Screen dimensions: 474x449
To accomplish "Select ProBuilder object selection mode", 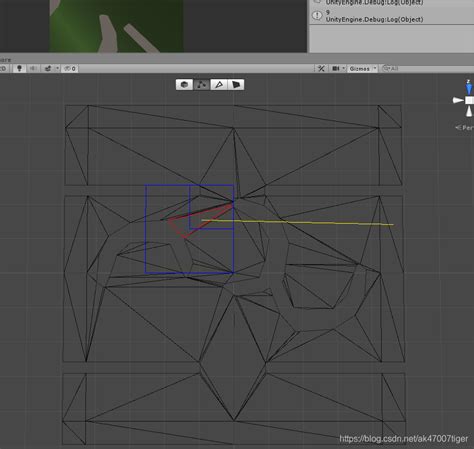I will tap(184, 85).
